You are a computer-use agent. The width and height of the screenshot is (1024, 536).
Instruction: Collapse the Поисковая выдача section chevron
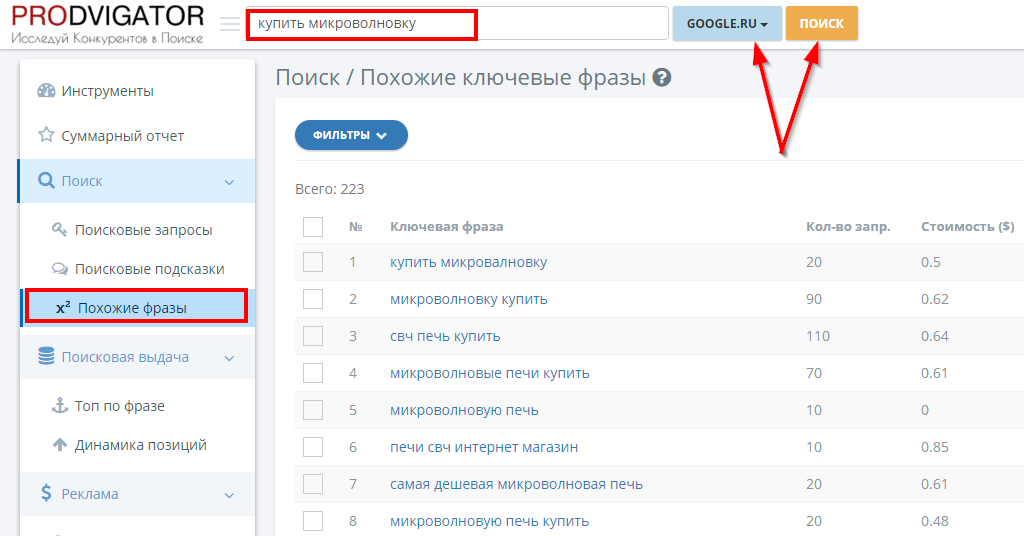point(229,358)
